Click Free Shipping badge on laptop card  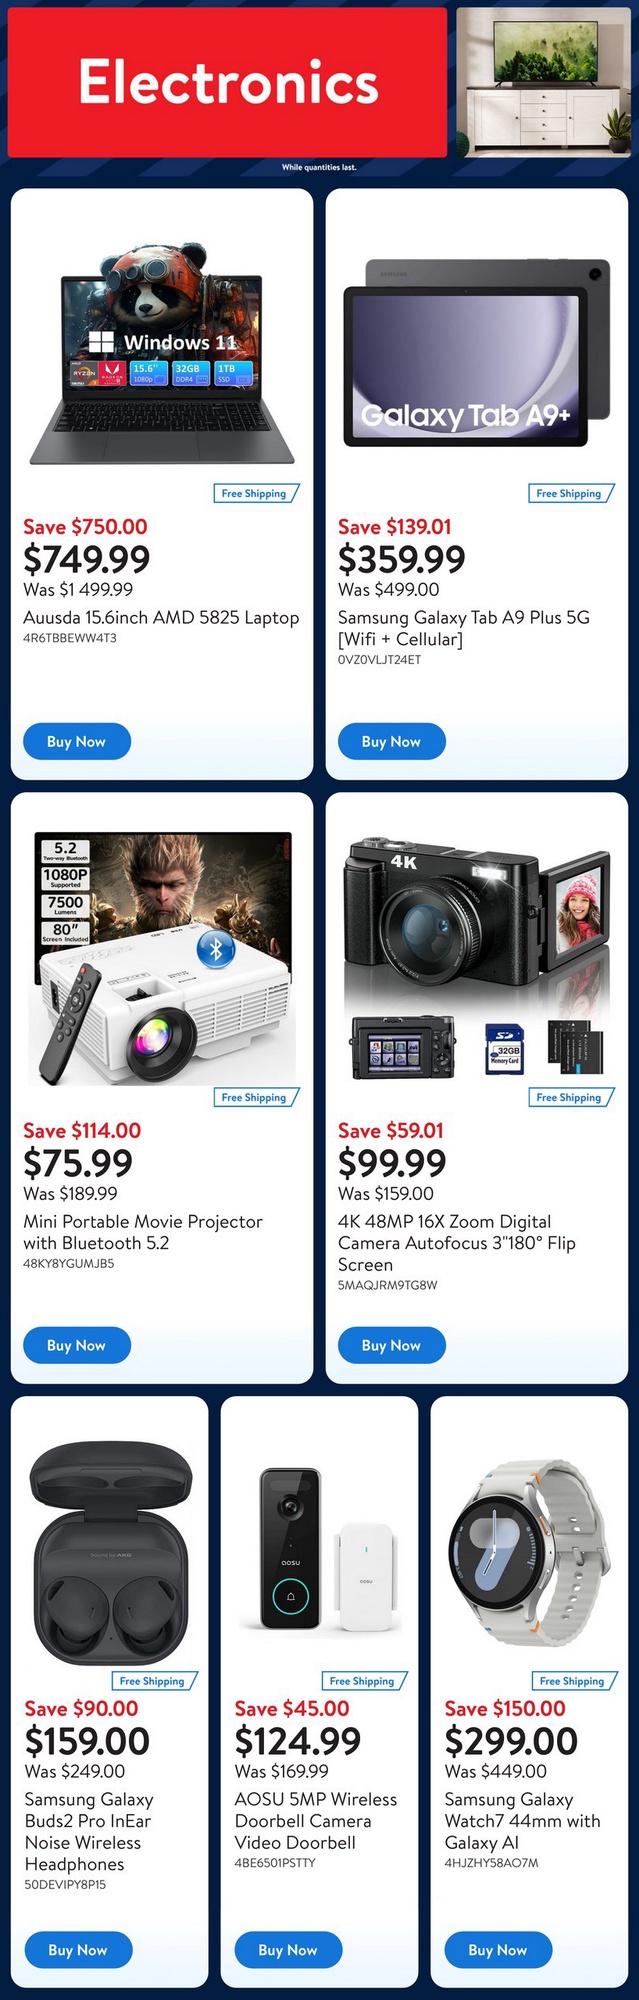255,493
